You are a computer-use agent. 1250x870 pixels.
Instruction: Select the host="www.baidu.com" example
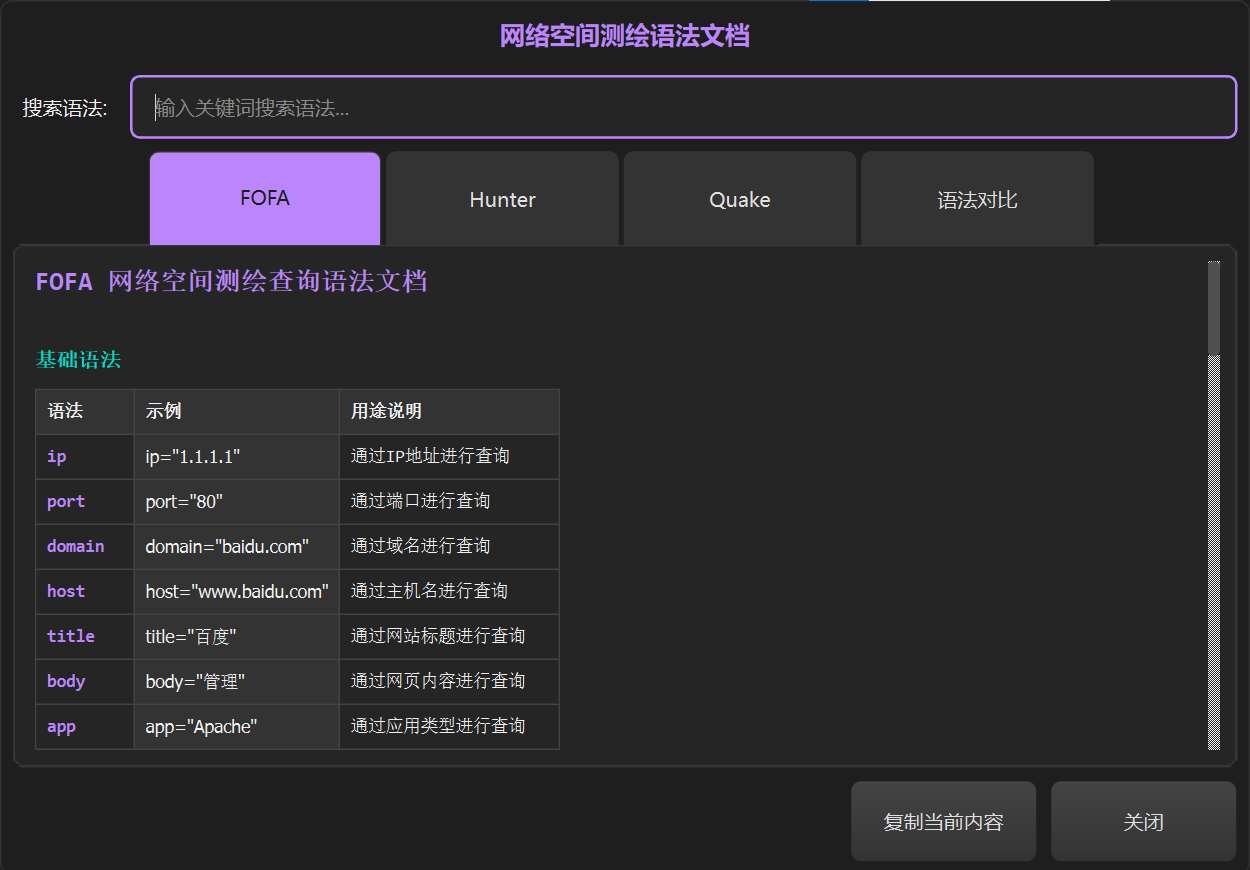click(x=236, y=592)
